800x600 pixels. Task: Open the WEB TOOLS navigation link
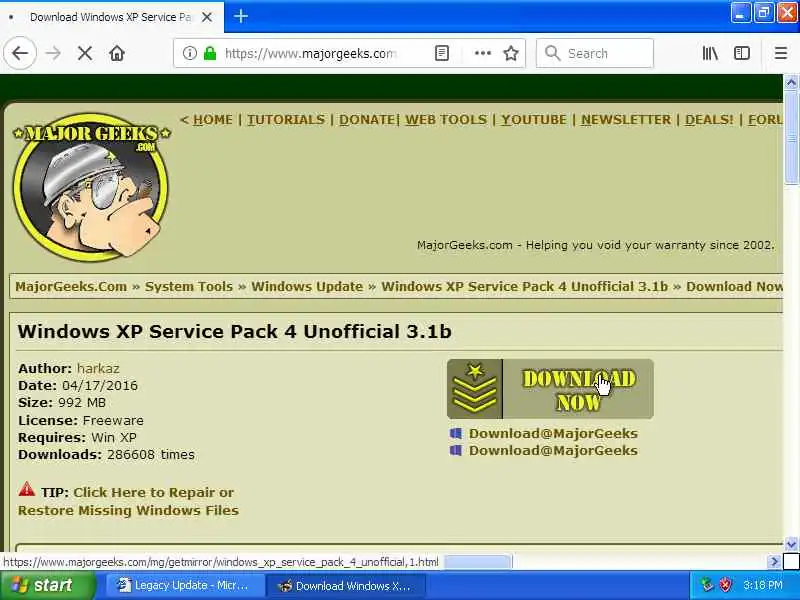446,119
